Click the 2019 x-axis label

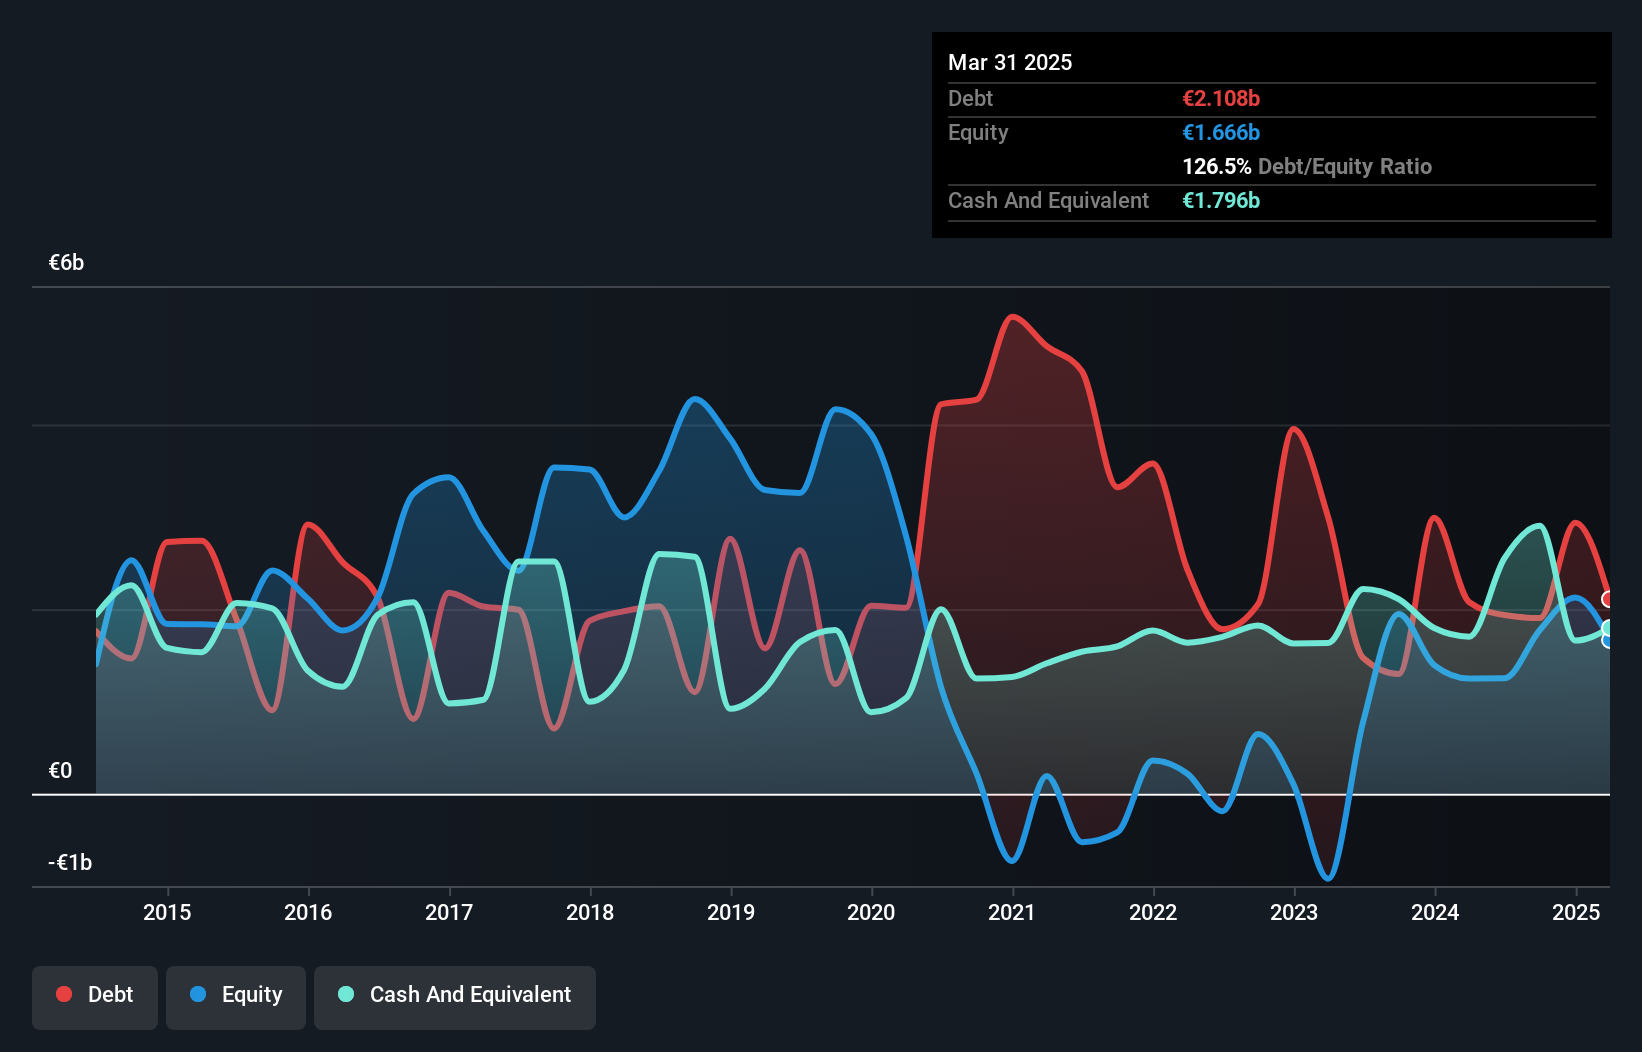click(731, 912)
